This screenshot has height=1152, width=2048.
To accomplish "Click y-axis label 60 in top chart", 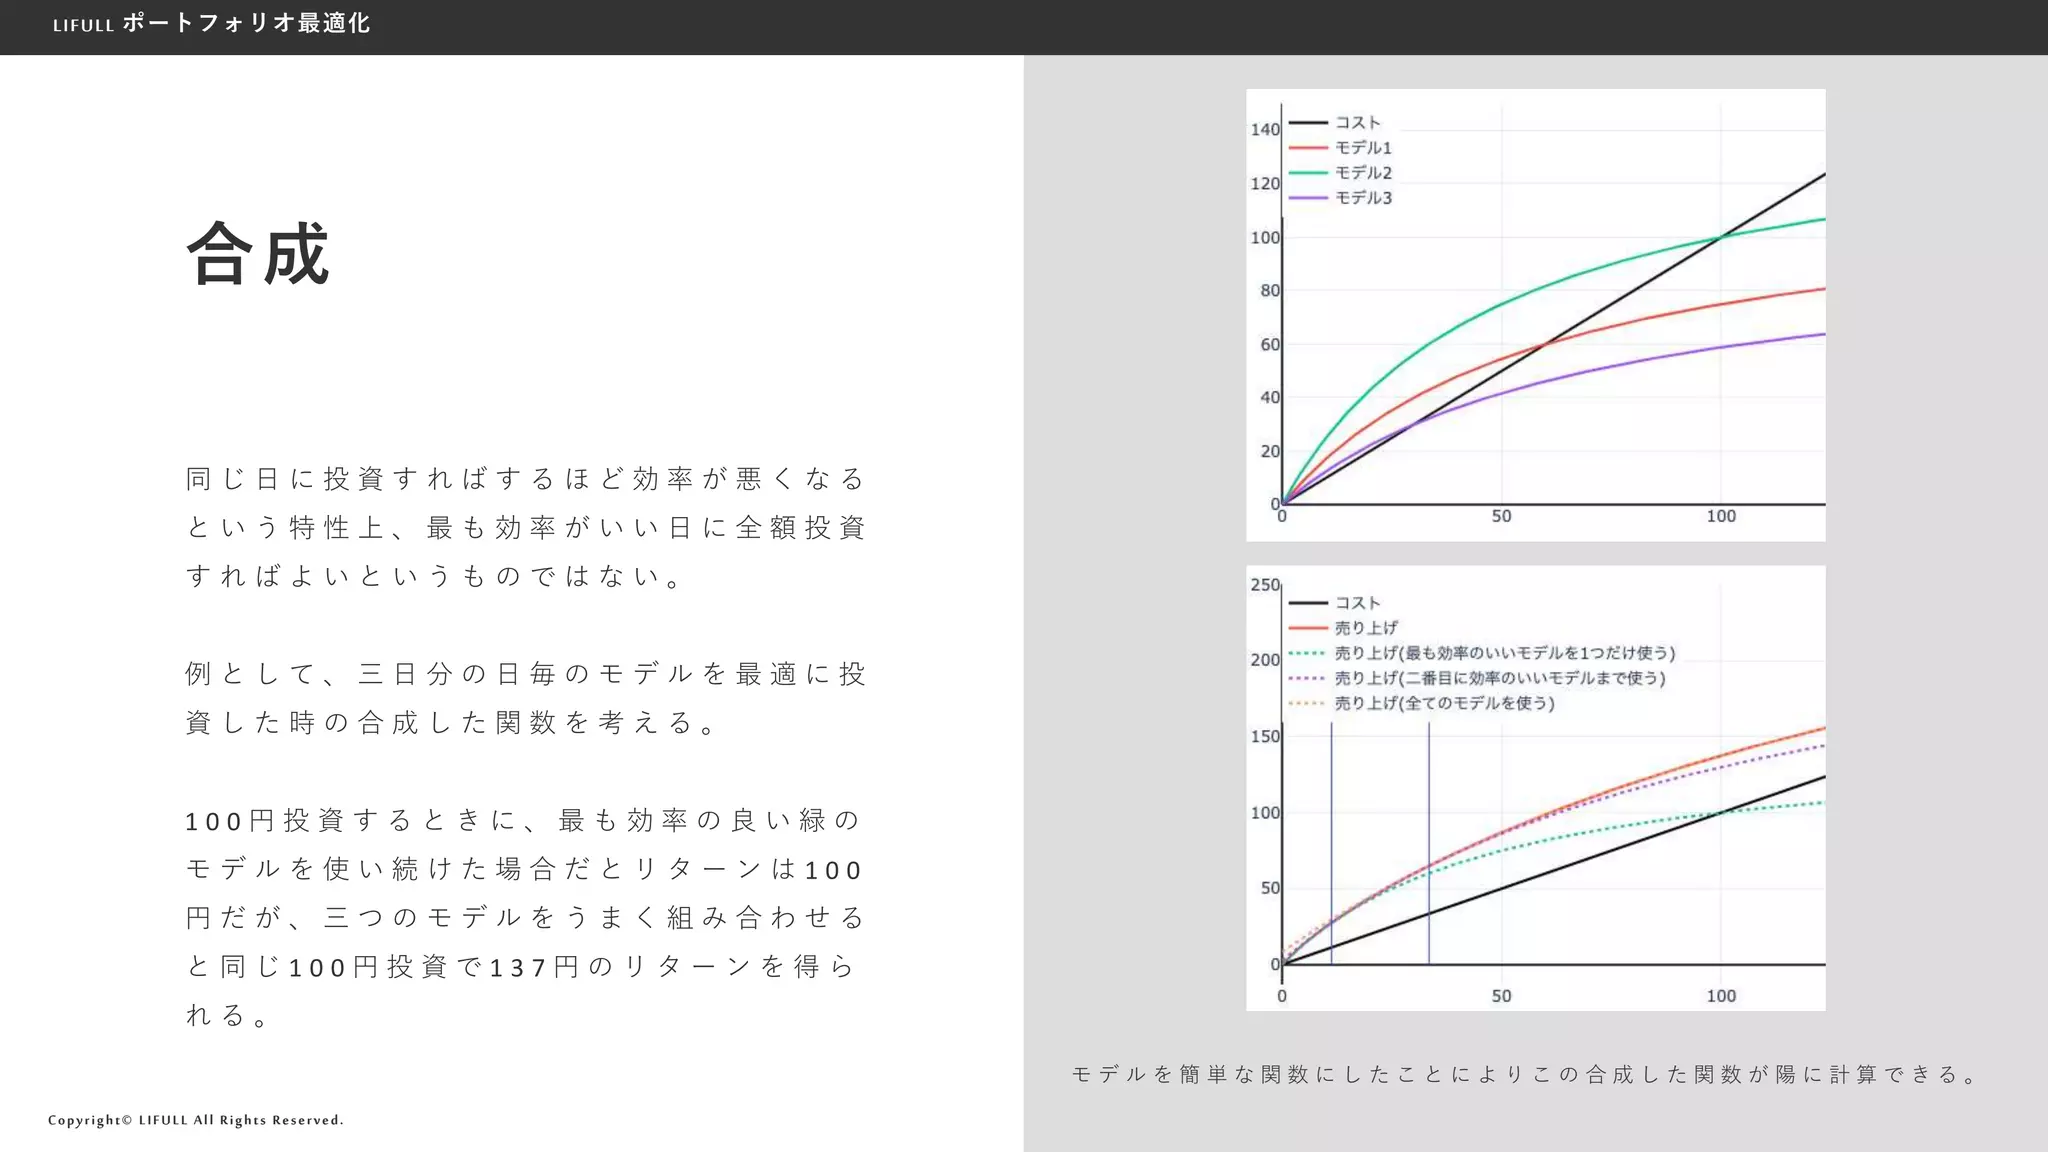I will coord(1270,344).
